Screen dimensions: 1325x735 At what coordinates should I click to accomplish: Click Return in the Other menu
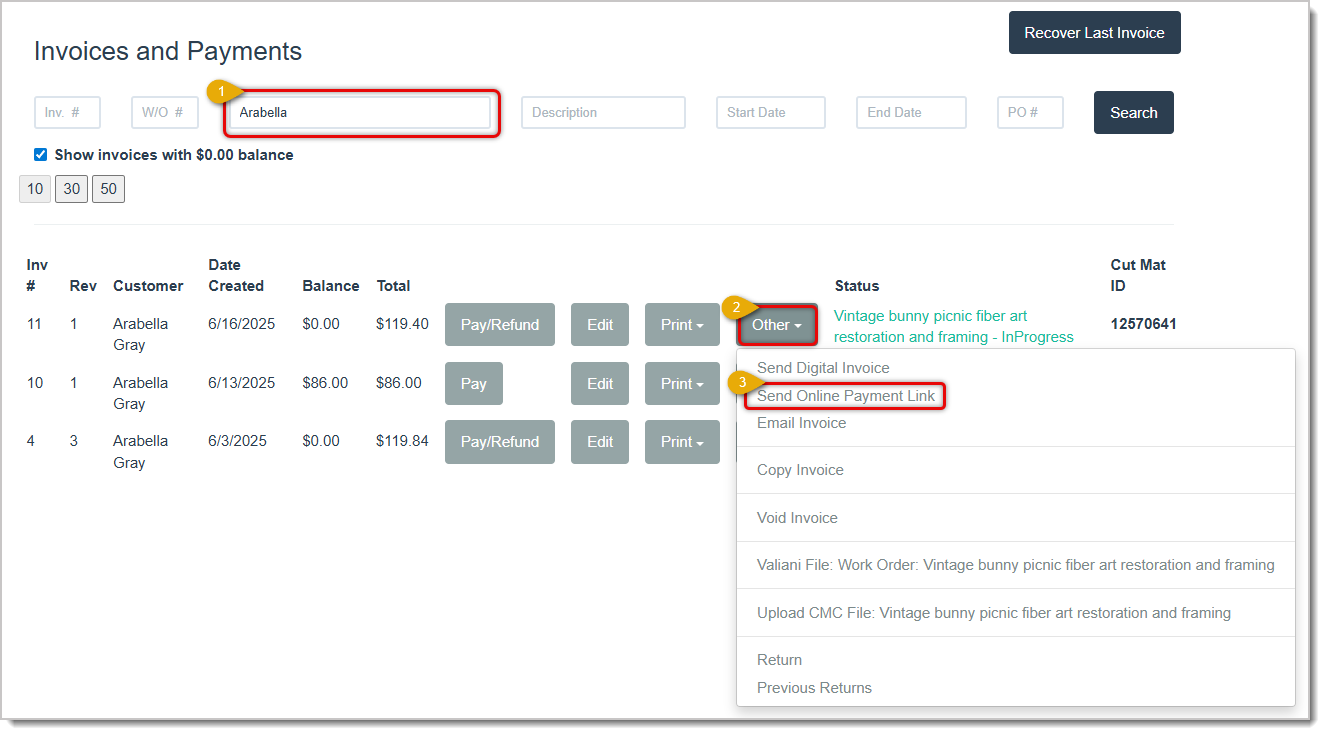pos(779,660)
